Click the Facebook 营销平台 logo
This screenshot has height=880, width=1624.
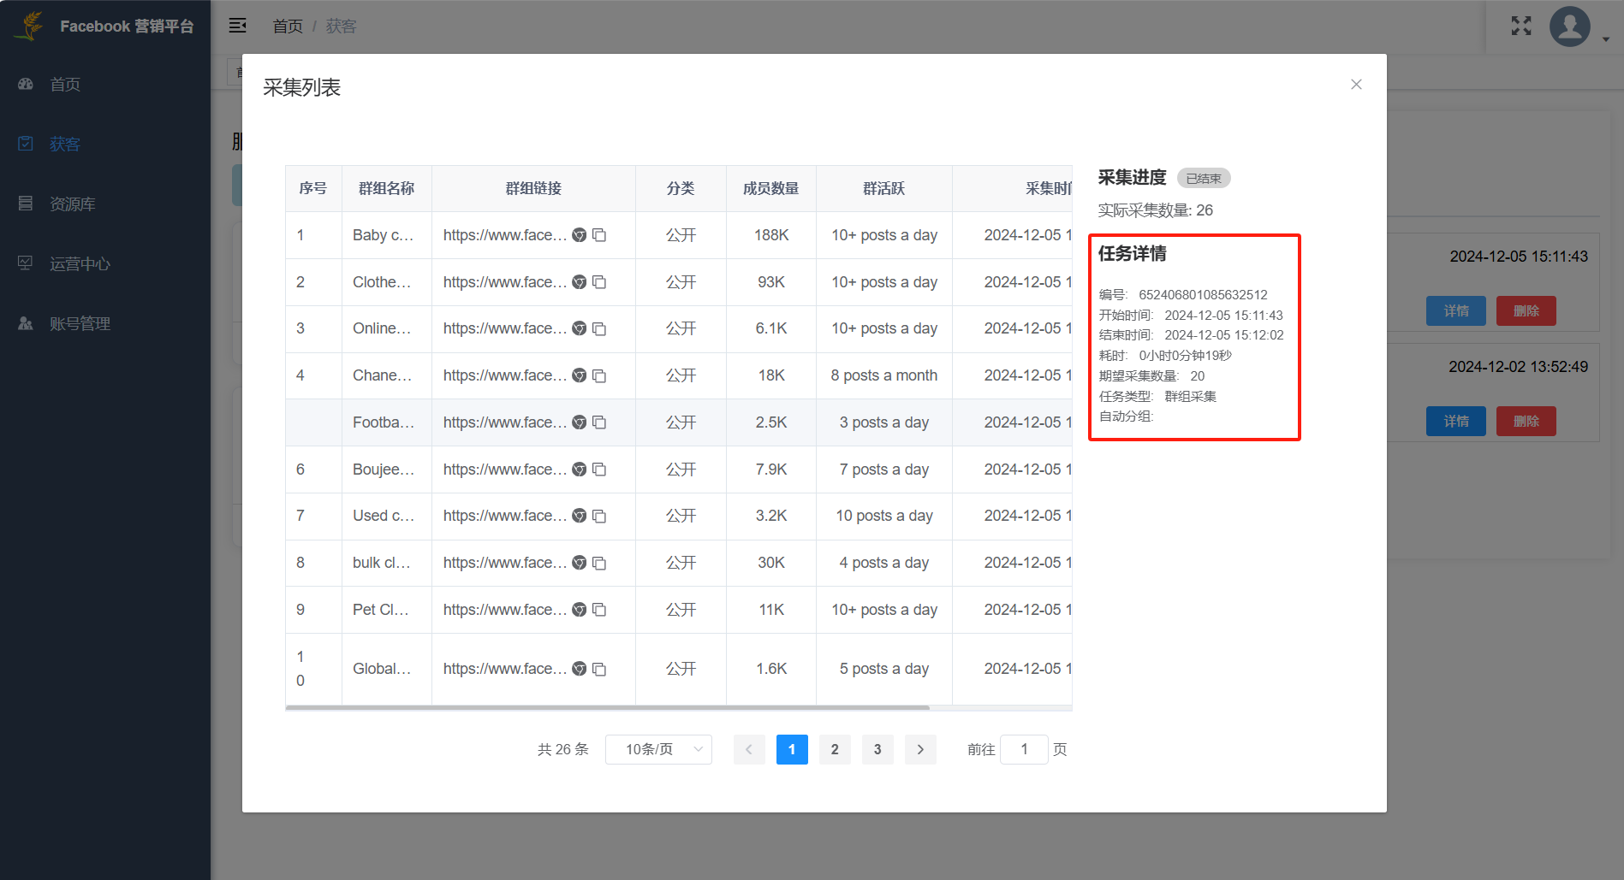(105, 26)
